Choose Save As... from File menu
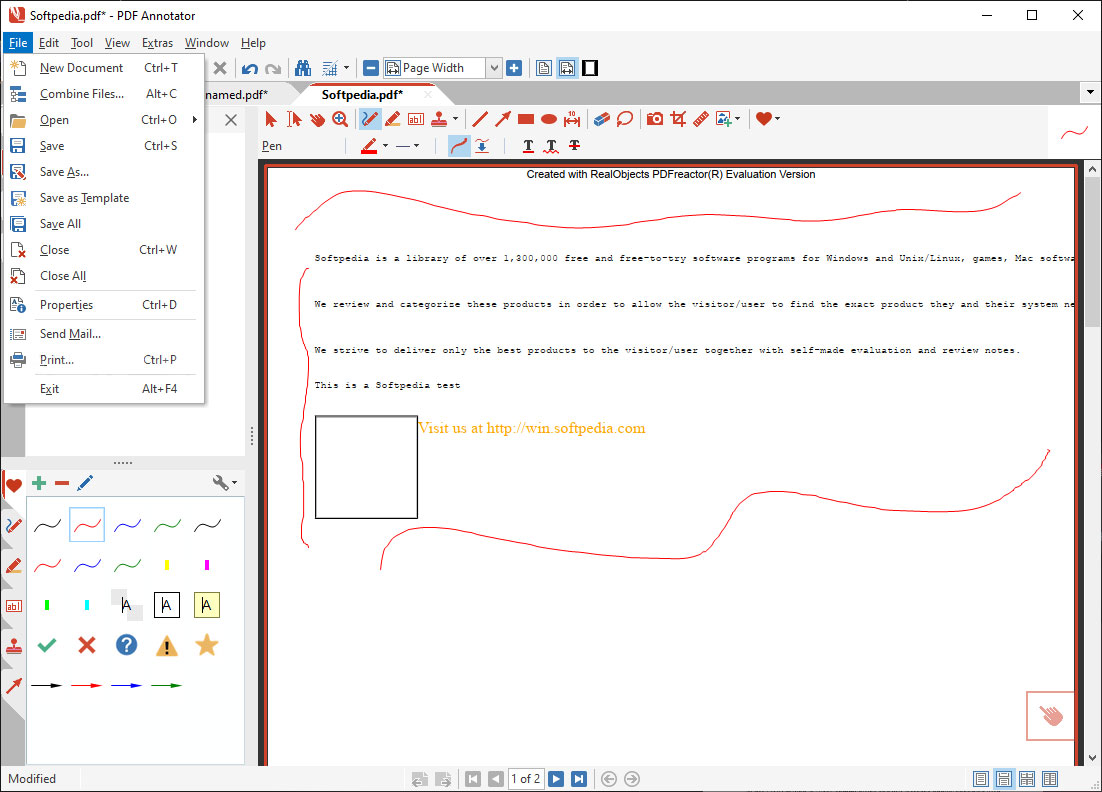This screenshot has height=792, width=1102. pyautogui.click(x=64, y=172)
